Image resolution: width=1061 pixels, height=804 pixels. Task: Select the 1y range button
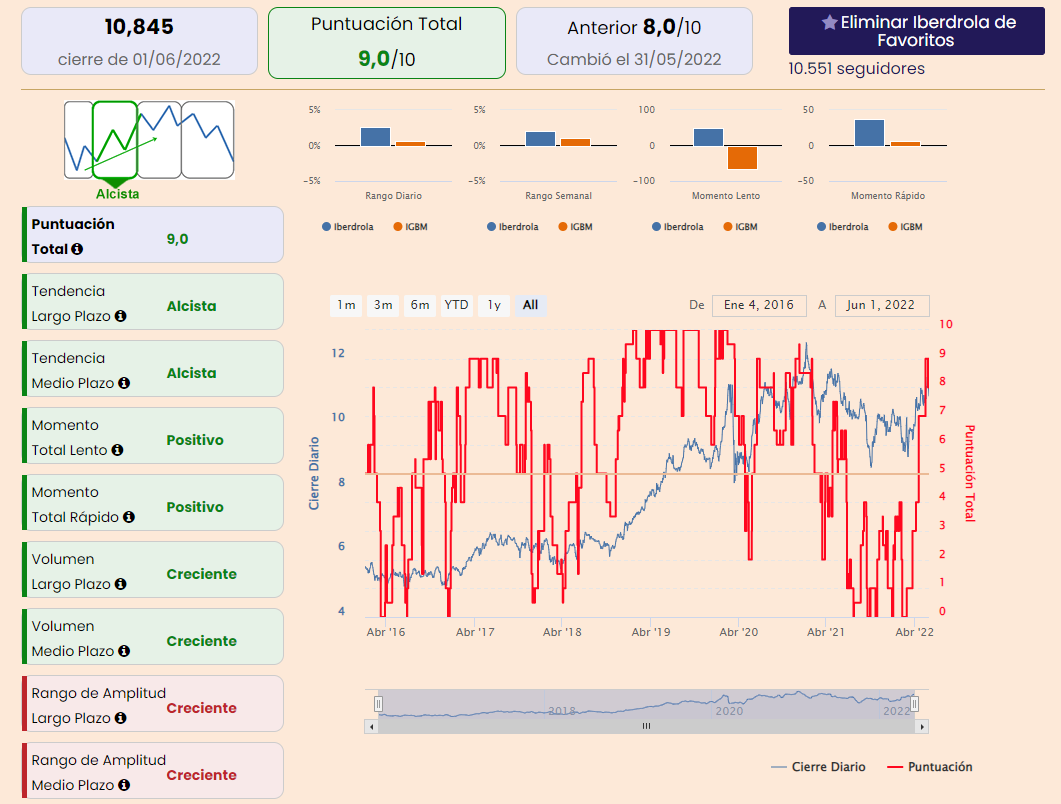point(494,305)
